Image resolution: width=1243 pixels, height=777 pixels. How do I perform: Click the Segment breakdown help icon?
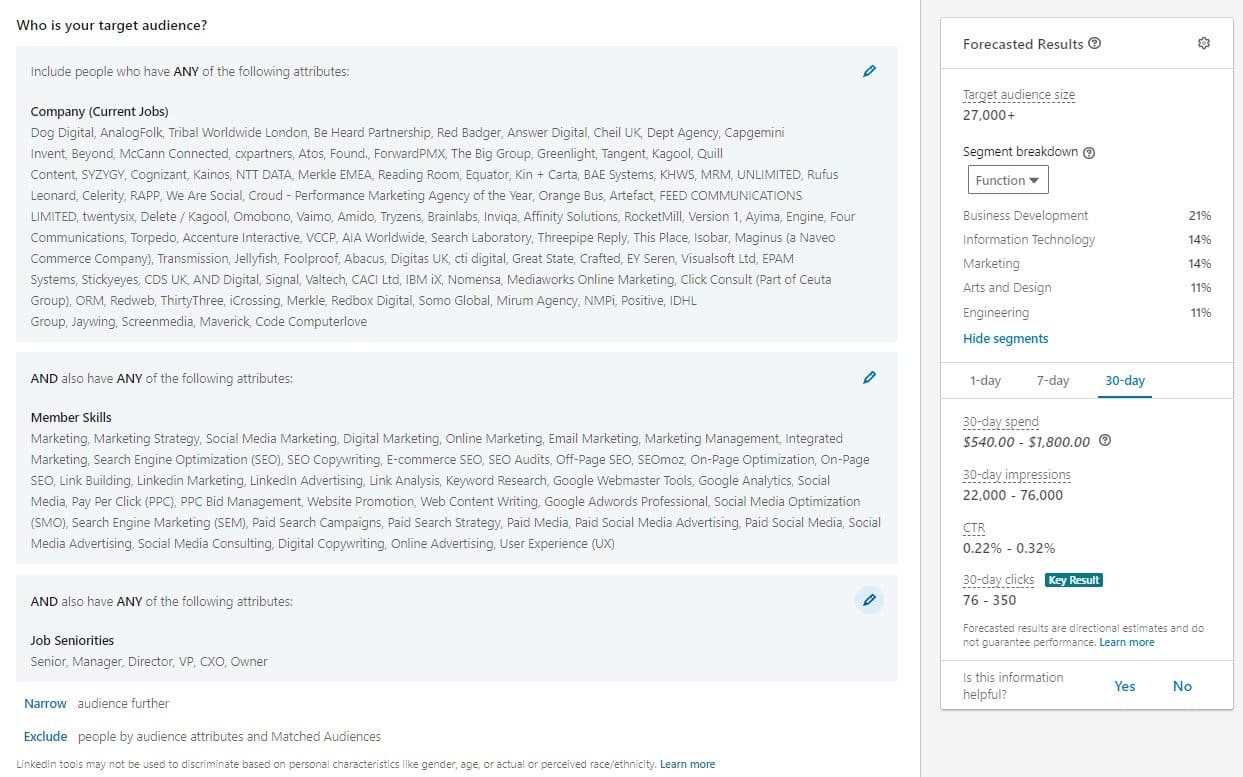pos(1089,153)
